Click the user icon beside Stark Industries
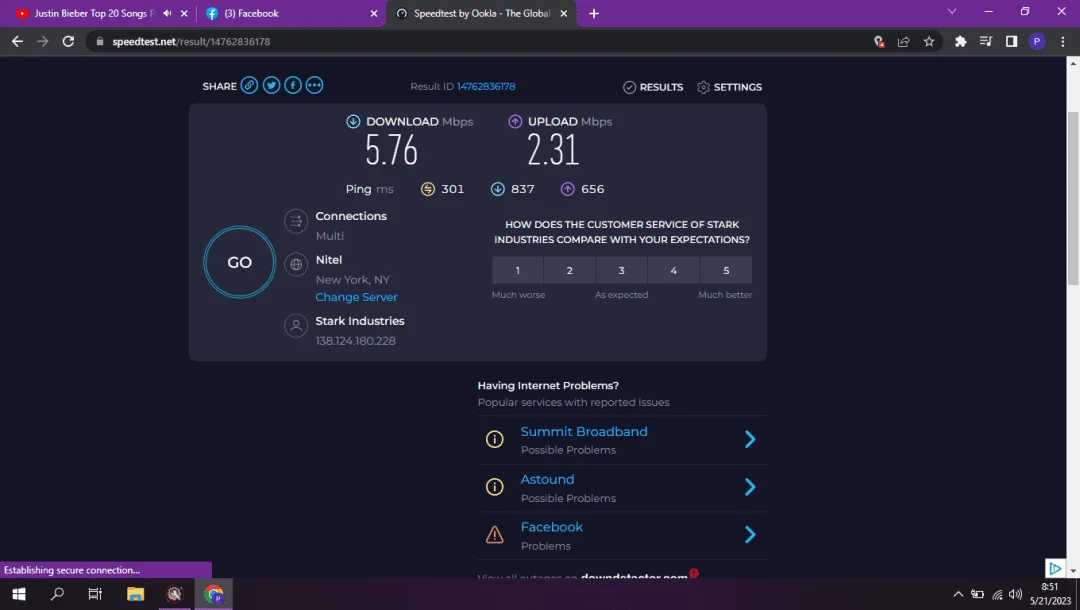 point(295,326)
